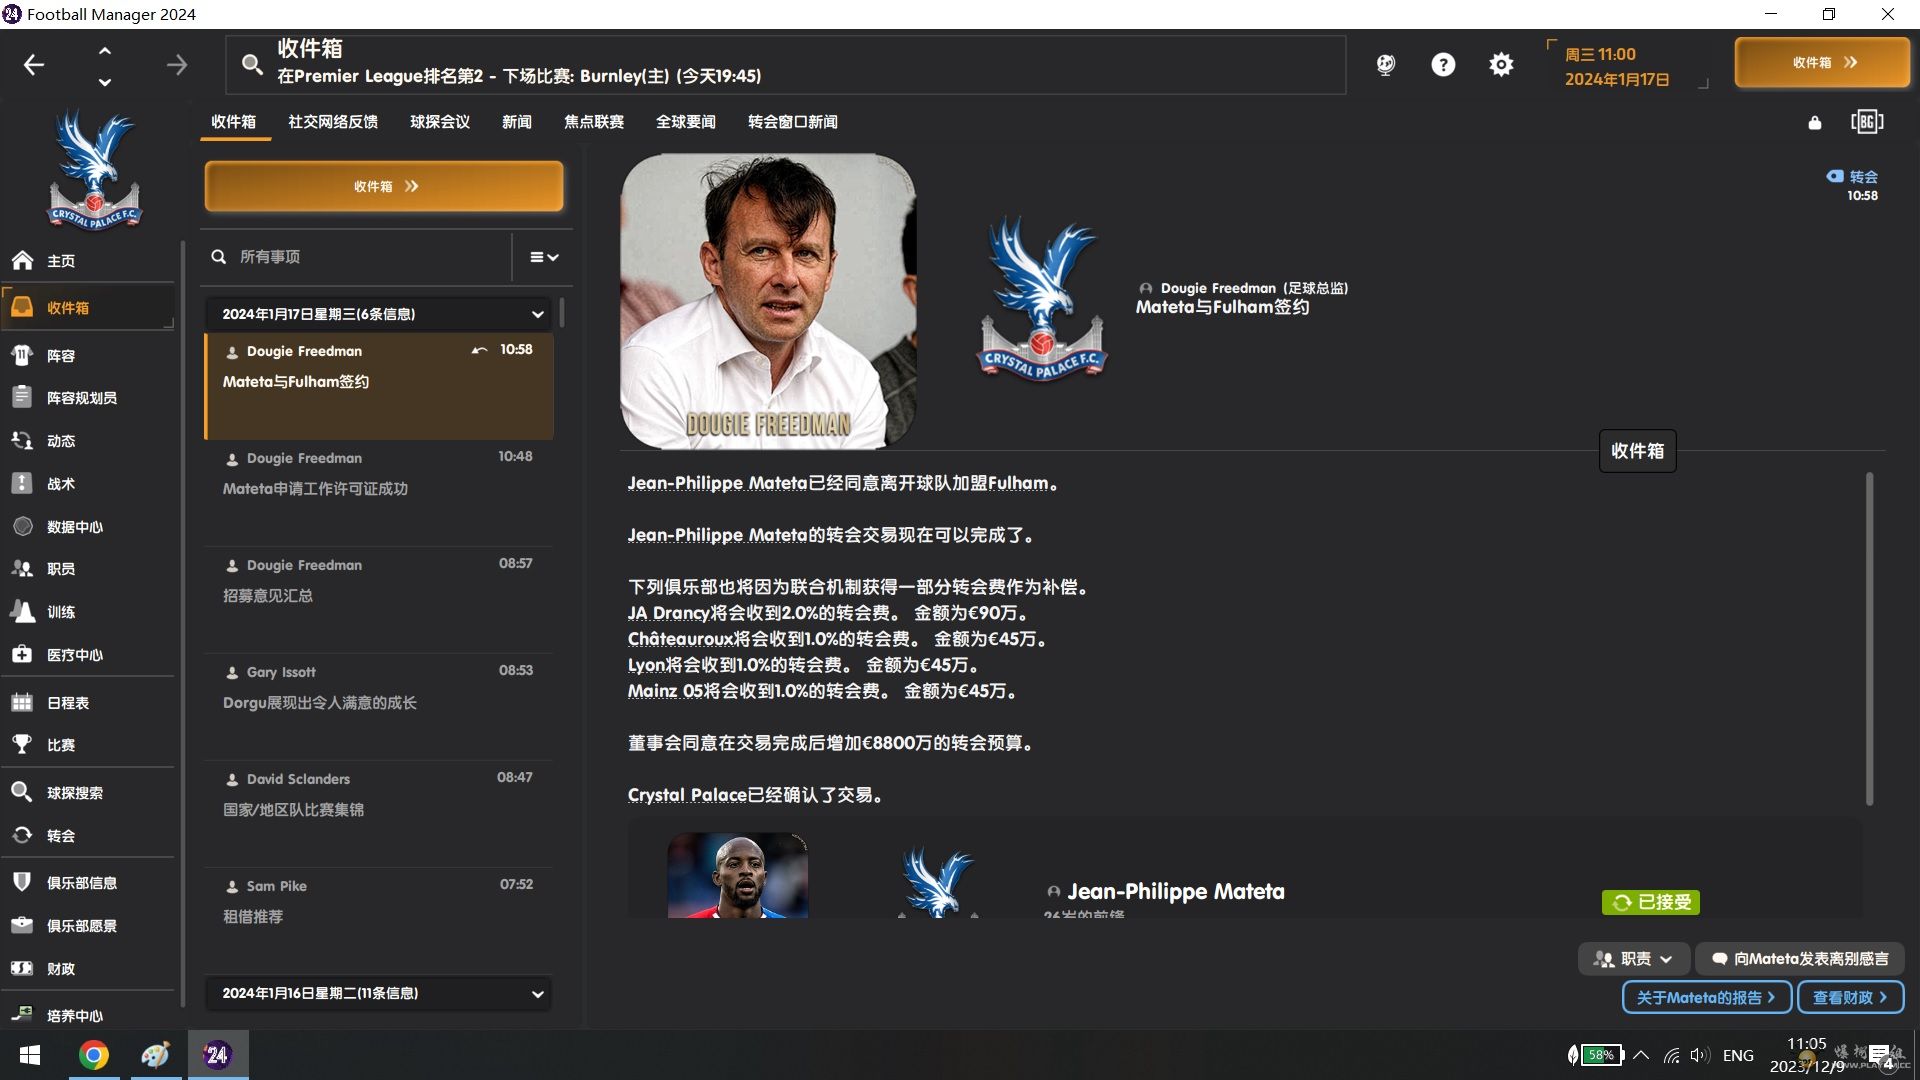Collapse the 2024年1月17日 message group
The image size is (1920, 1080).
pos(537,314)
